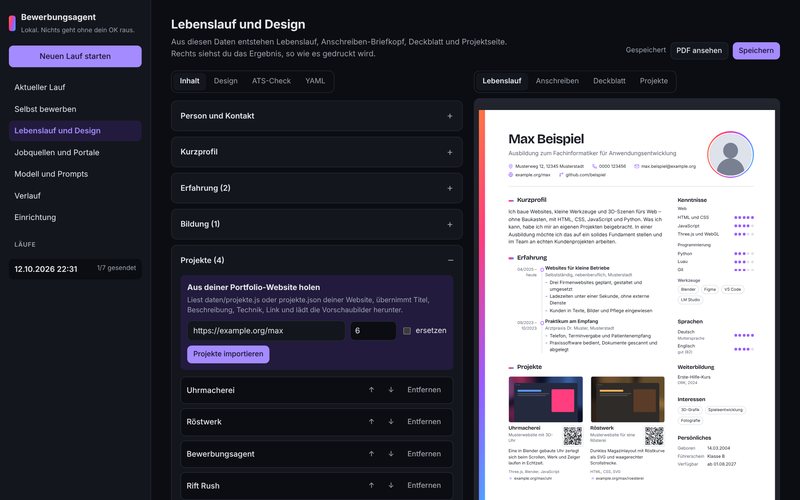
Task: Click the Röstwerk project thumbnail in preview
Action: tap(628, 399)
